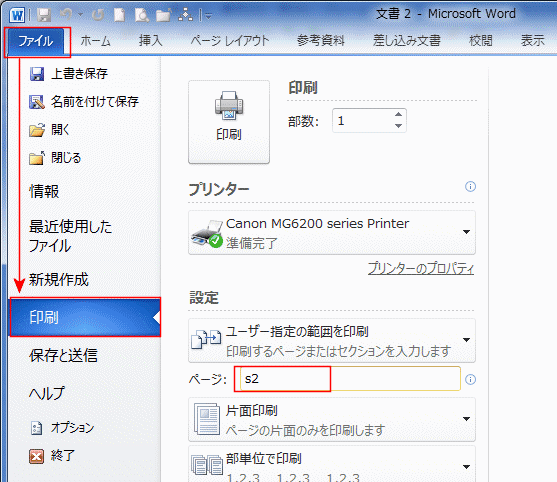Click the print preview icon in quick access toolbar
Image resolution: width=557 pixels, height=482 pixels.
pyautogui.click(x=142, y=15)
